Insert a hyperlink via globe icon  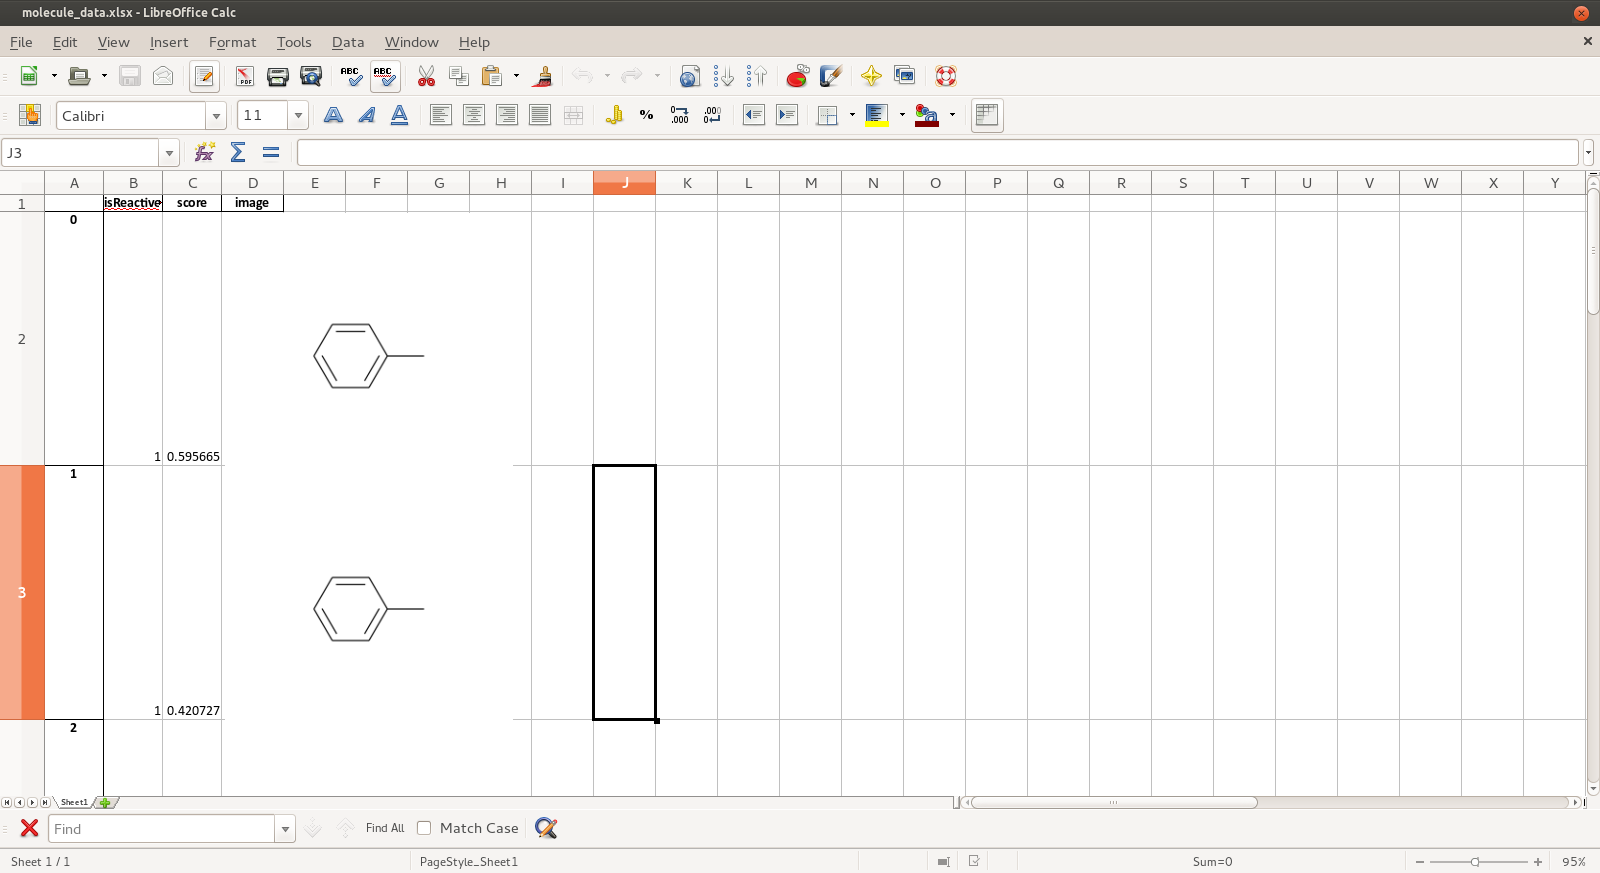[x=689, y=76]
